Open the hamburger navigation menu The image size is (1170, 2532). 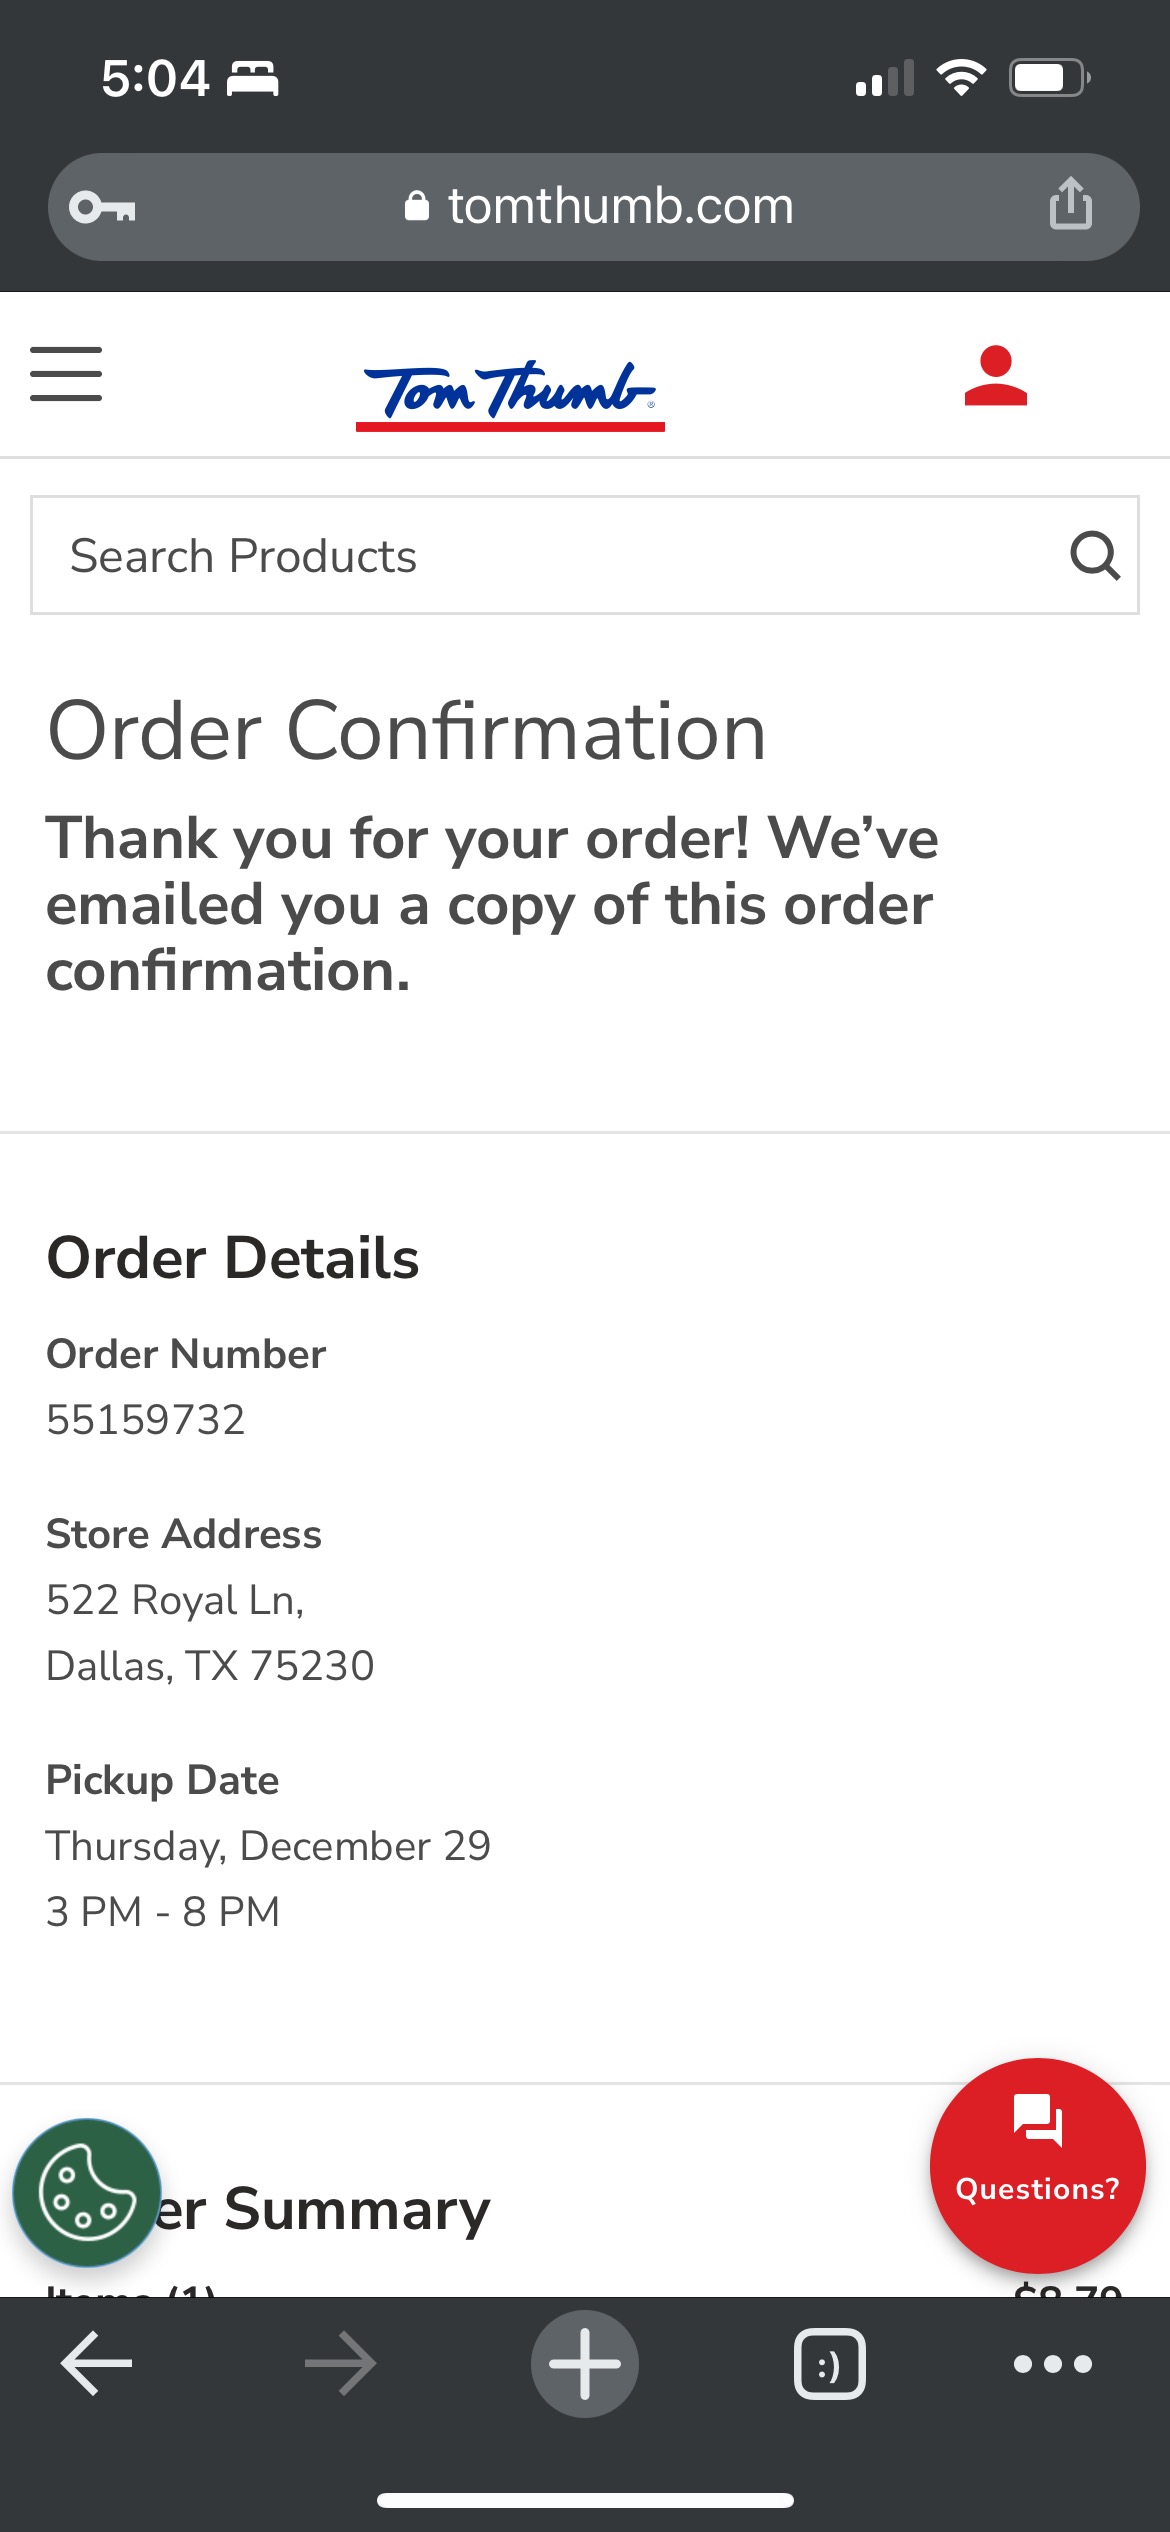pos(66,374)
